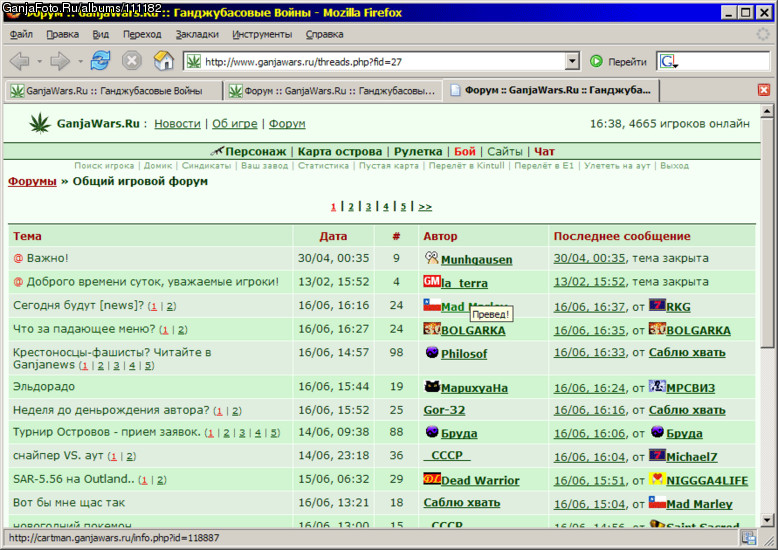Switch to the first GanjaWars.Ru tab
778x550 pixels.
click(113, 91)
